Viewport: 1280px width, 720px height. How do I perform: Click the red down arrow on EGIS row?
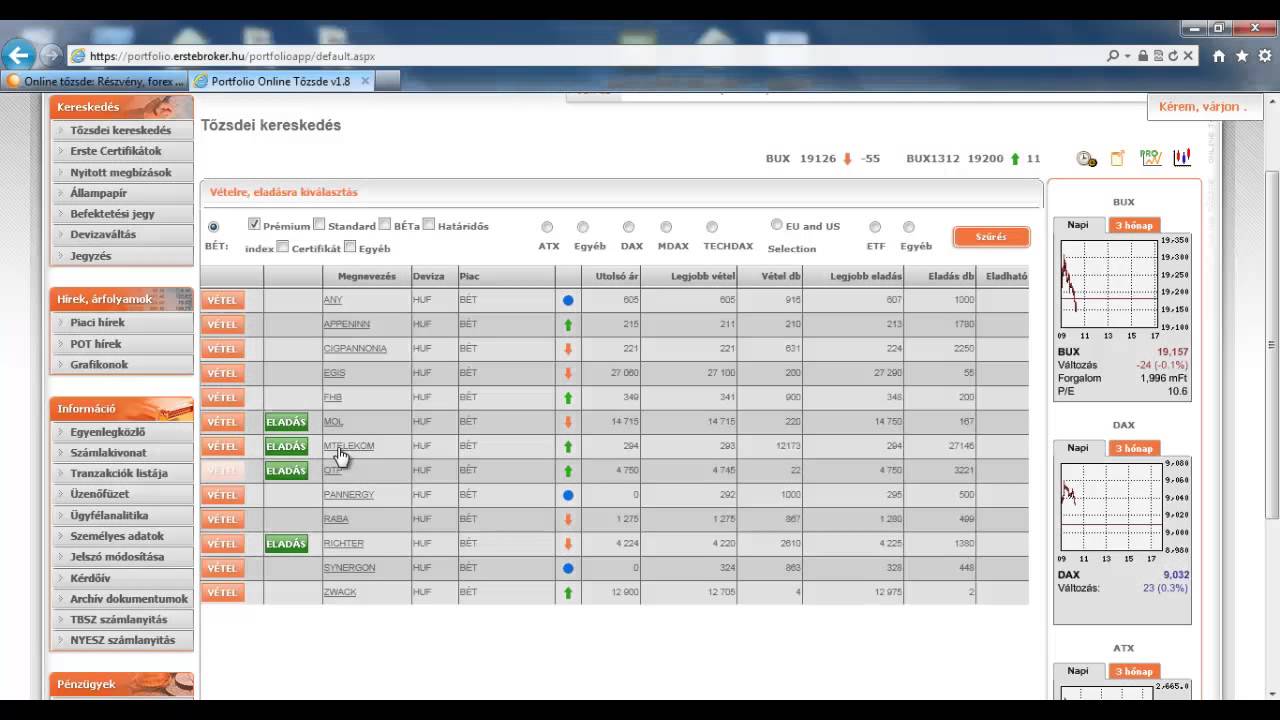point(568,373)
